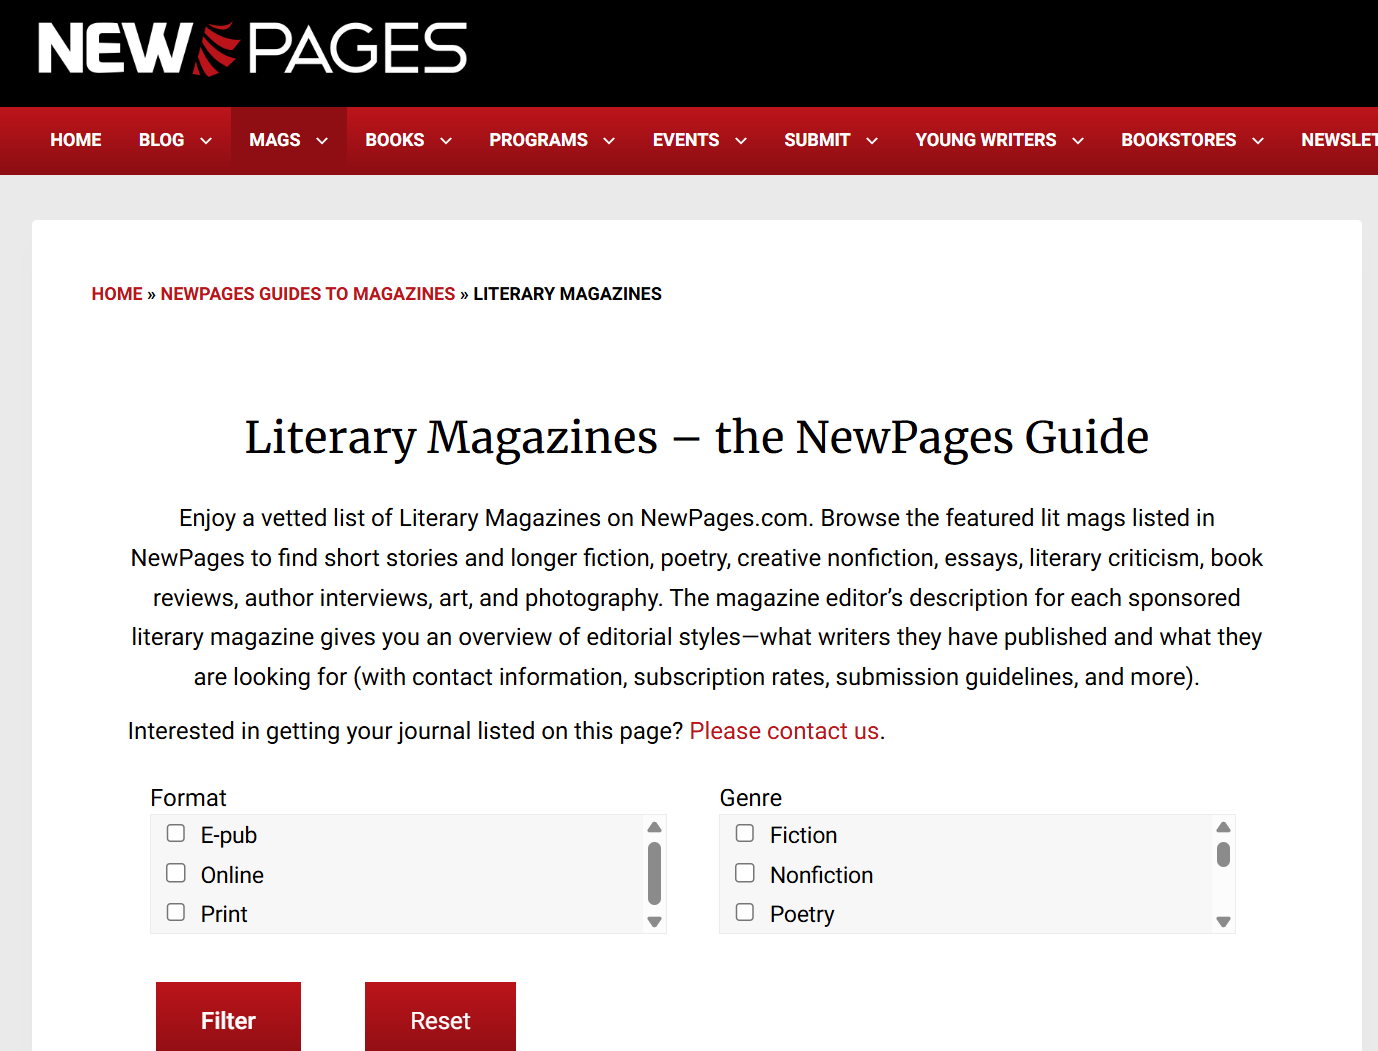Open the Bookstores menu item
Viewport: 1378px width, 1051px height.
(1179, 140)
